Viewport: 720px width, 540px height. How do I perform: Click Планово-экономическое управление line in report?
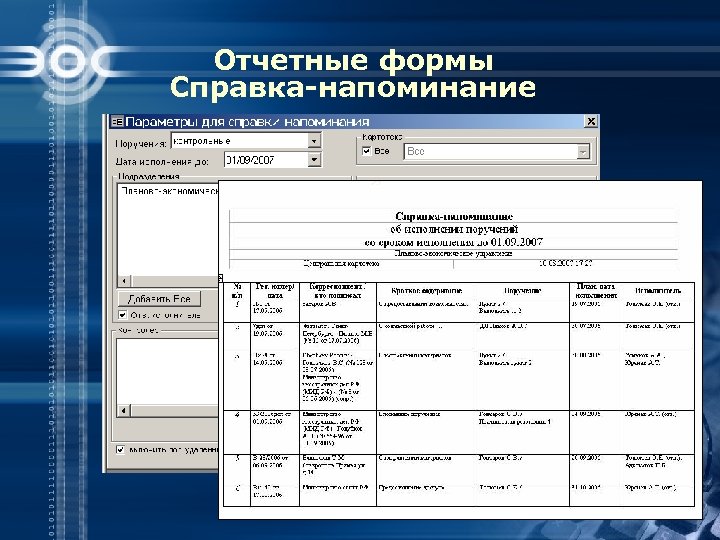click(x=454, y=253)
